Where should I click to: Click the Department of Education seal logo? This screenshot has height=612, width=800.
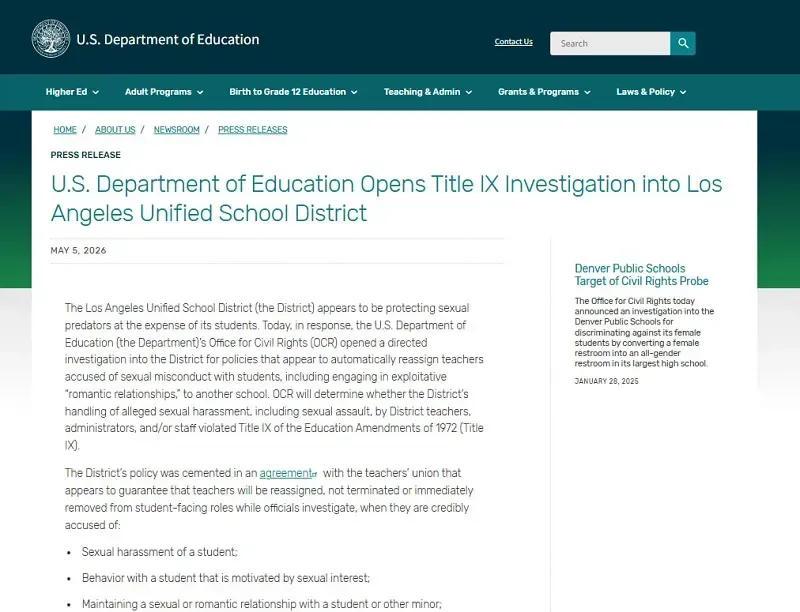(x=51, y=39)
